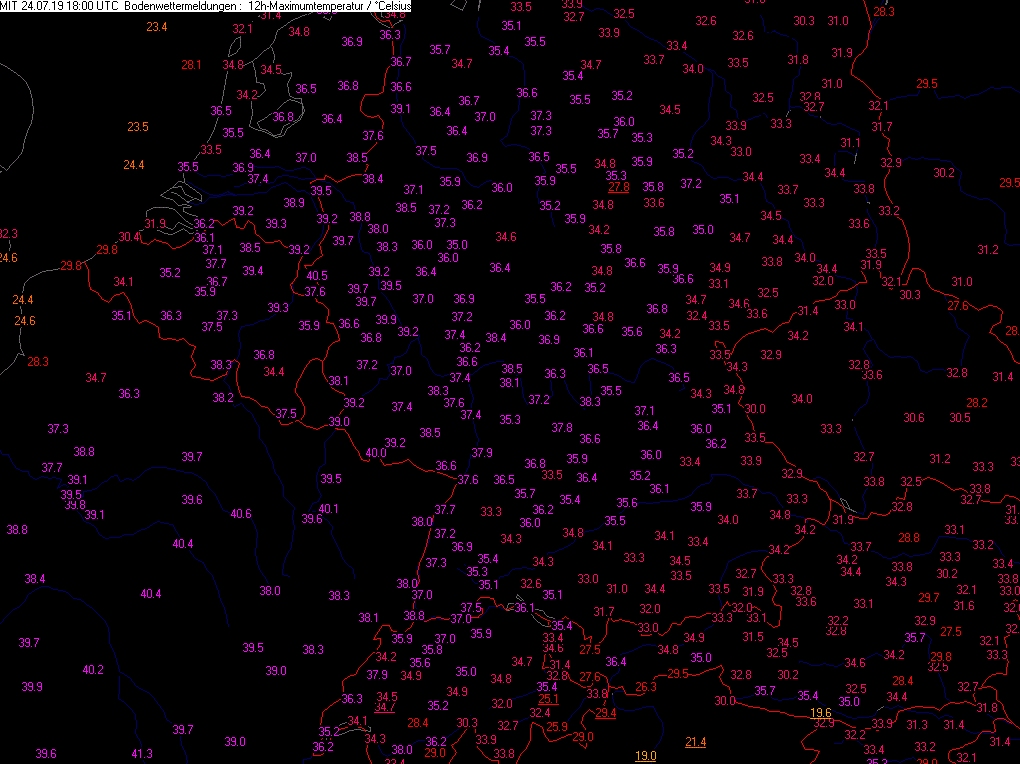Click the underlined orange 19.0 reading
The height and width of the screenshot is (764, 1020).
646,755
